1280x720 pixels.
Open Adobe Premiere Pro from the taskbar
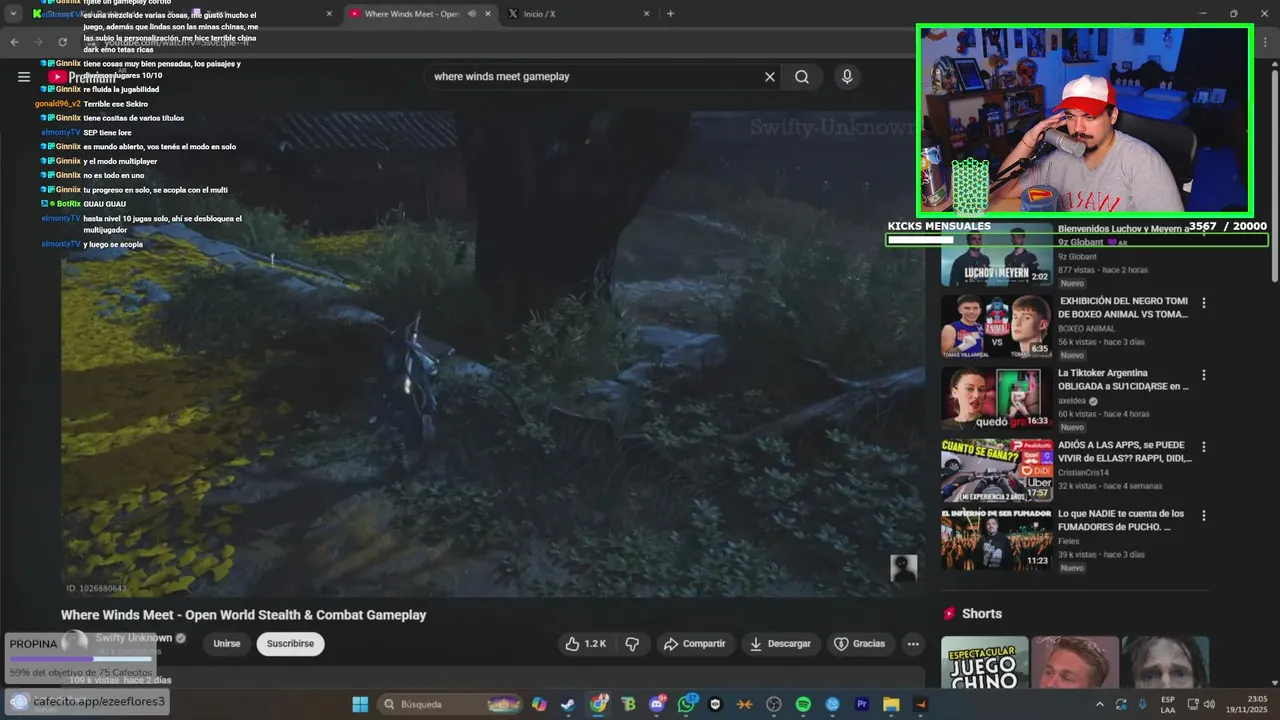click(862, 704)
